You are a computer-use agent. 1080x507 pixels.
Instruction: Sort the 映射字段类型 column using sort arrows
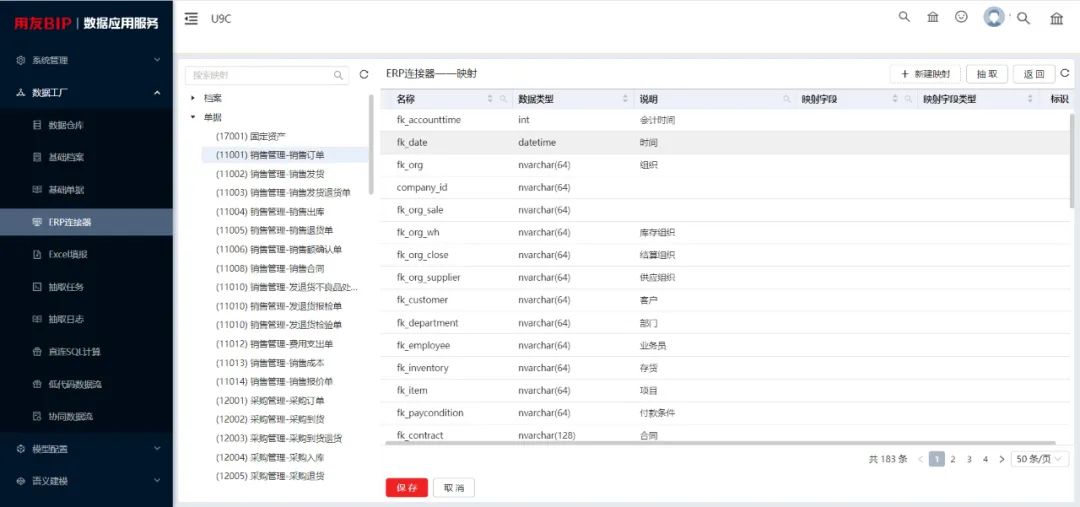tap(1030, 99)
